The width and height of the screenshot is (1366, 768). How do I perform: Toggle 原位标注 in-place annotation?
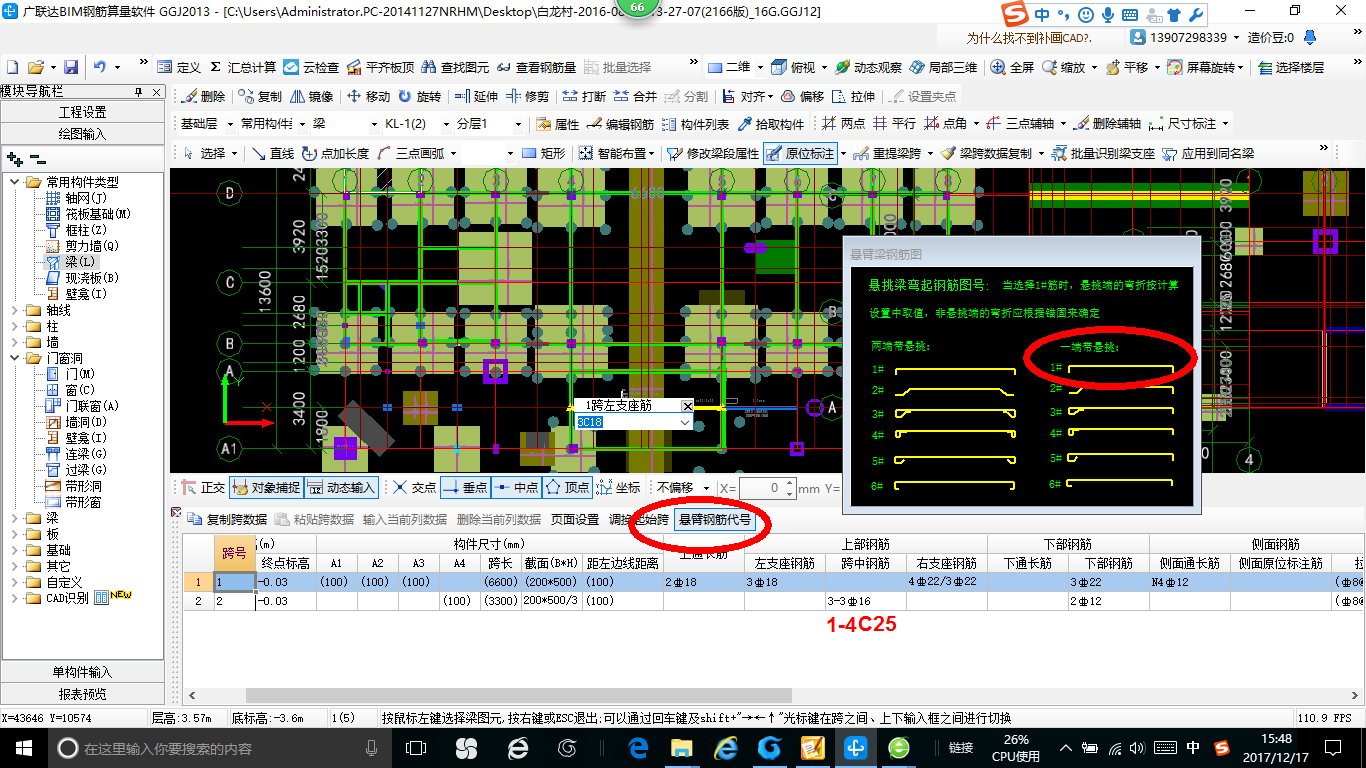coord(800,153)
